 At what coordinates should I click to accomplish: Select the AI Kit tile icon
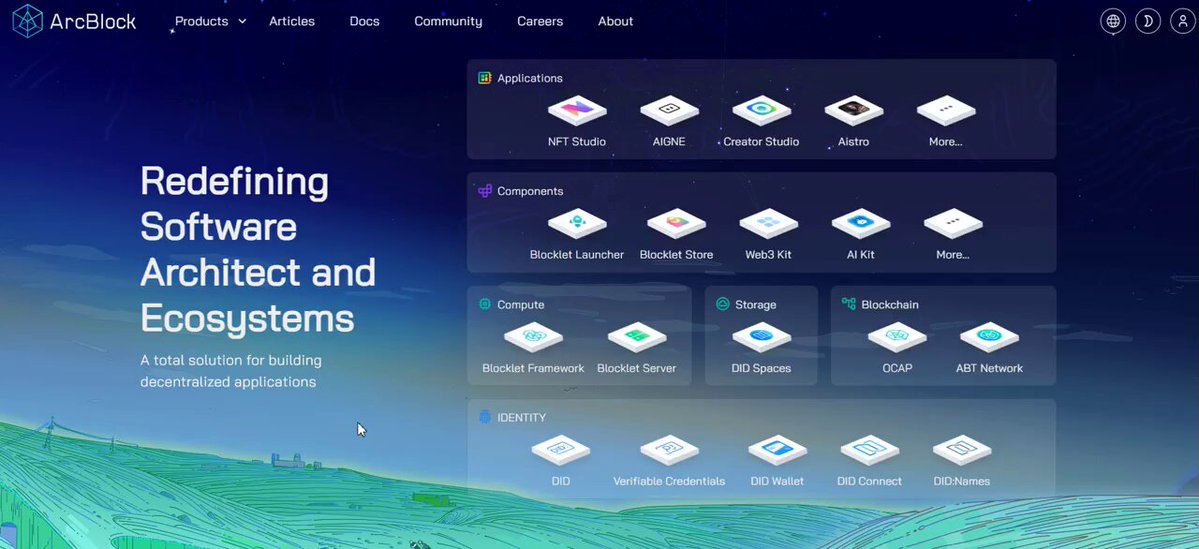click(x=861, y=224)
